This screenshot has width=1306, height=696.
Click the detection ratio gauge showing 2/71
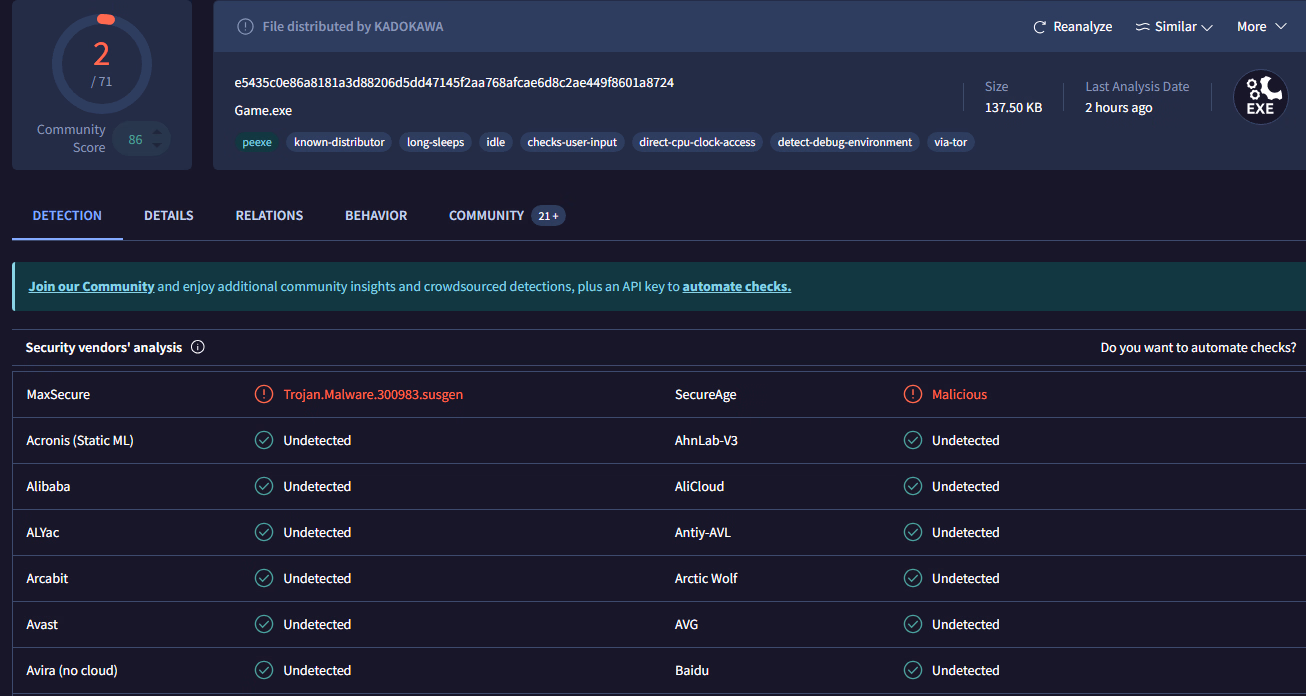(102, 64)
